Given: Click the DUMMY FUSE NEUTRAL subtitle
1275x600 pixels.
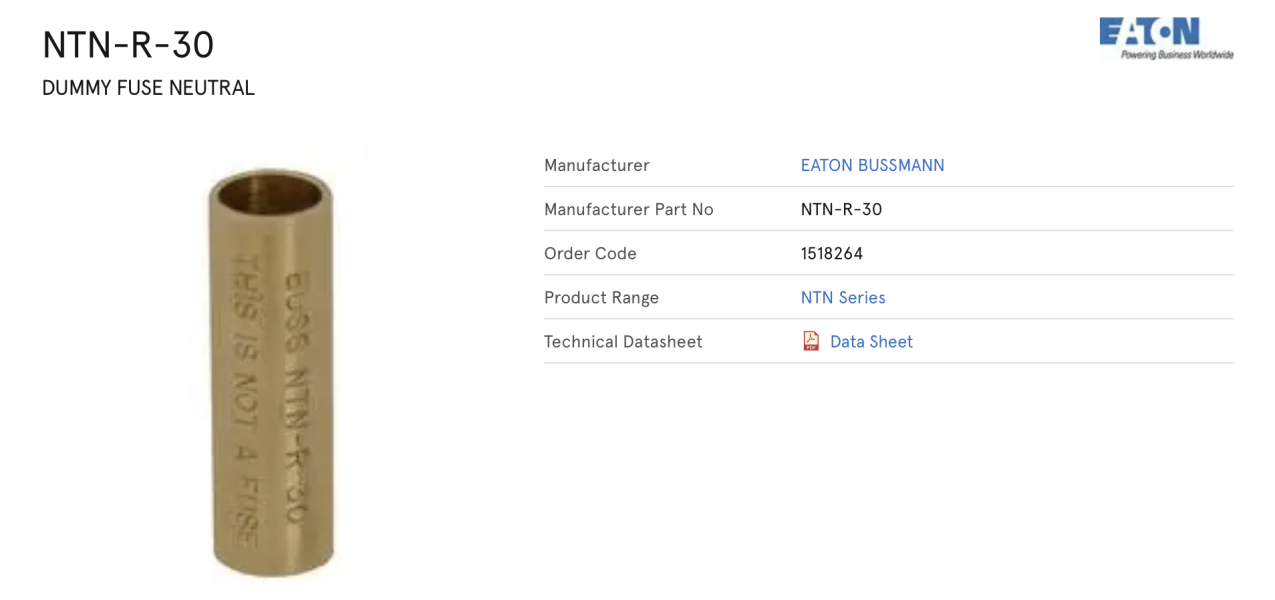Looking at the screenshot, I should (x=148, y=88).
